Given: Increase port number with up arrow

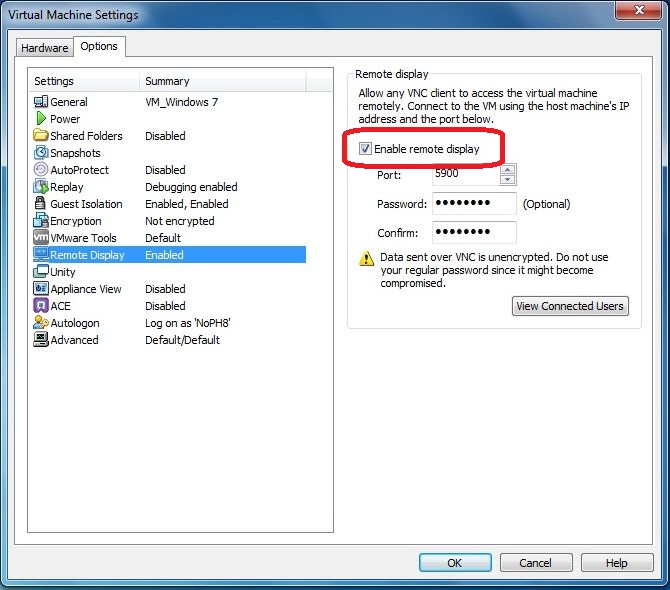Looking at the screenshot, I should click(x=507, y=170).
